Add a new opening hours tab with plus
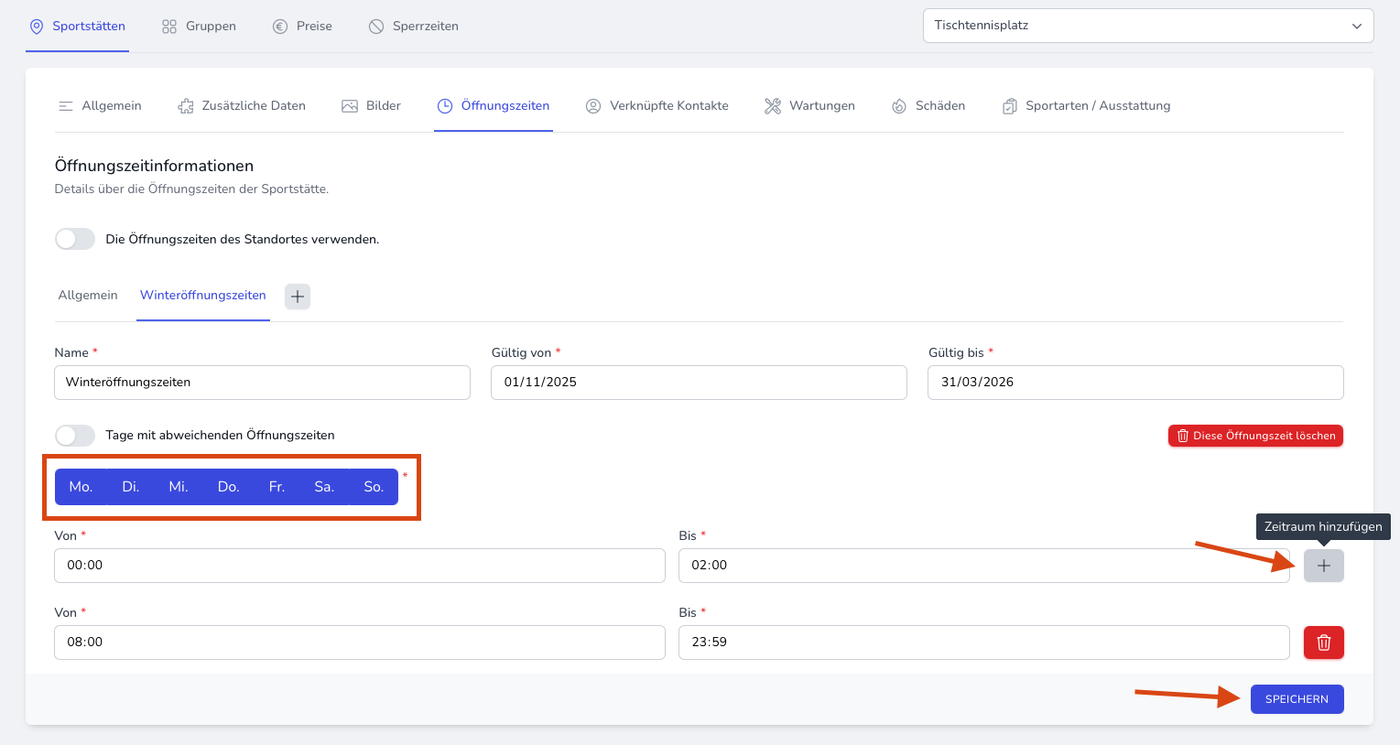Viewport: 1400px width, 745px height. pos(297,296)
